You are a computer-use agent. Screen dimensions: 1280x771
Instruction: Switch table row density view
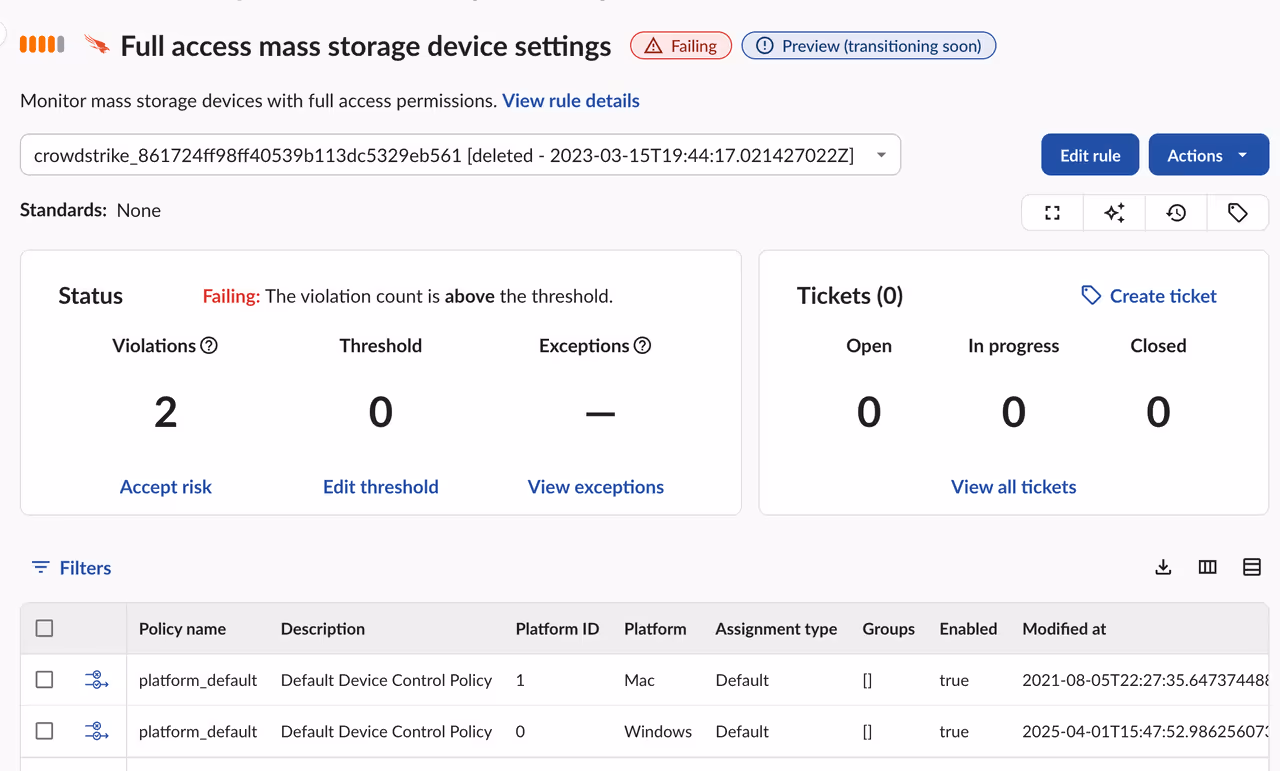pos(1251,567)
